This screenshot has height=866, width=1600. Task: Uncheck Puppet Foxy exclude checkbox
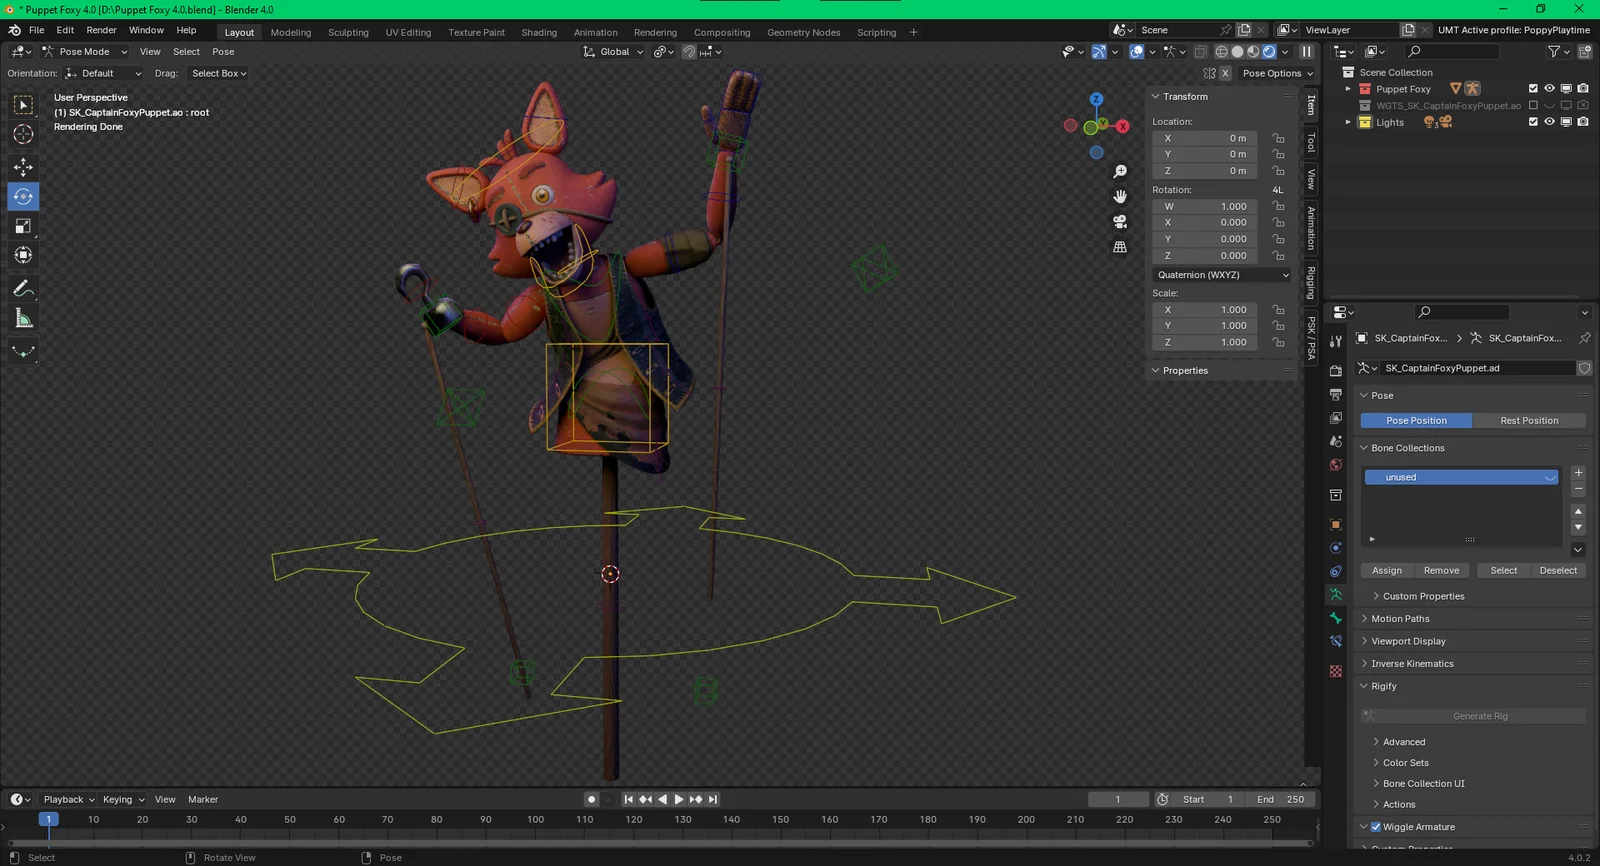(x=1533, y=89)
